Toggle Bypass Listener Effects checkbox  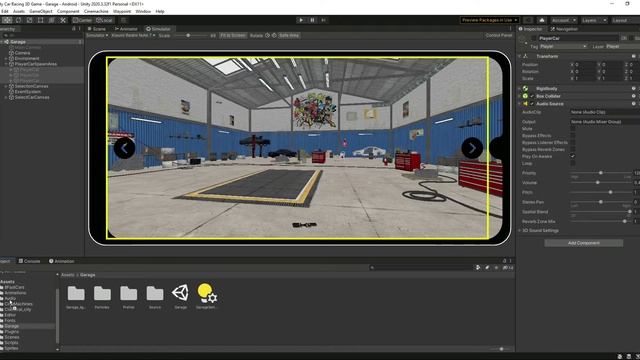click(x=573, y=142)
